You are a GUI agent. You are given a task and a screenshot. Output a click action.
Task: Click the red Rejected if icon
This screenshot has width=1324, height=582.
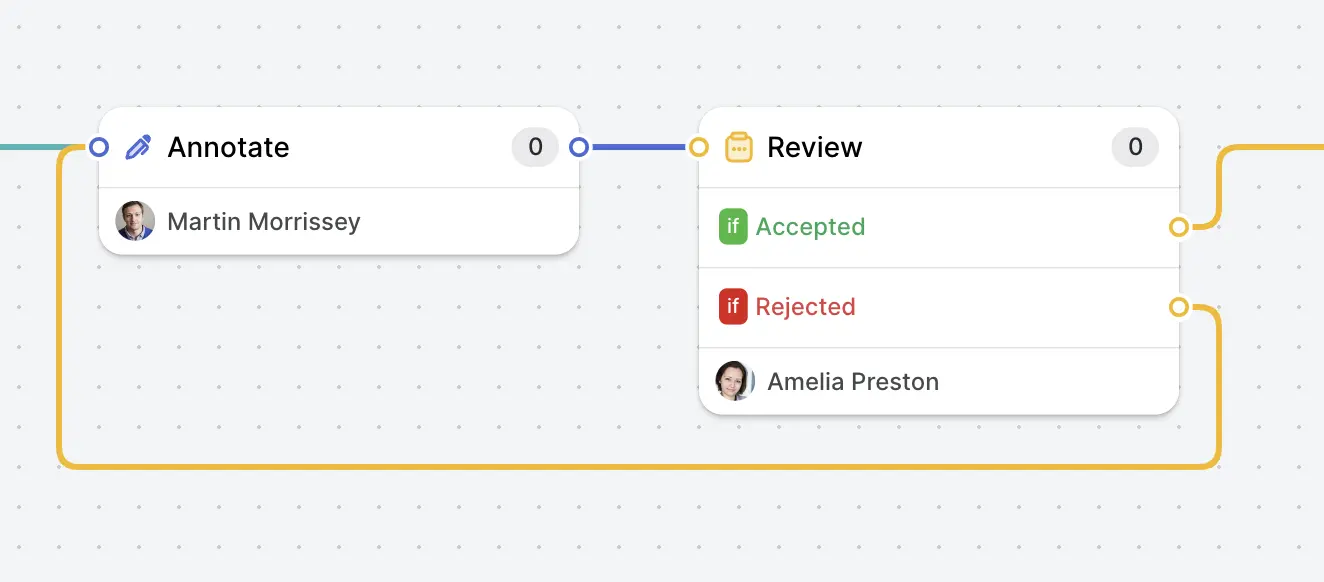tap(733, 307)
